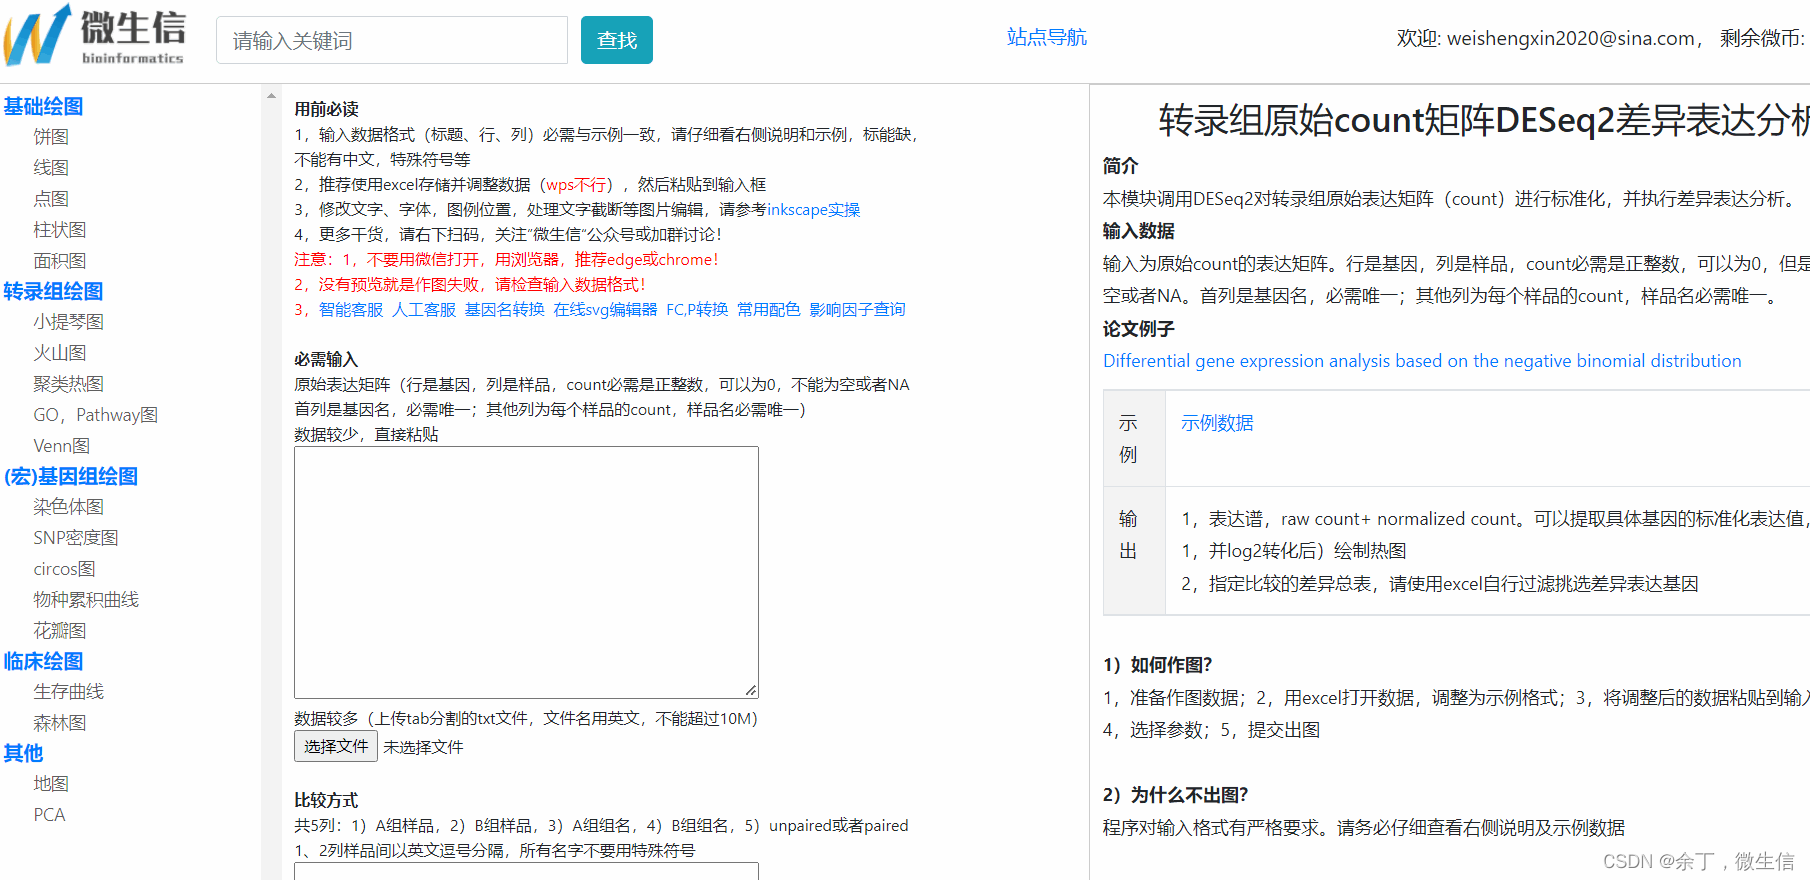
Task: Open the 常用配色 link
Action: click(x=769, y=310)
